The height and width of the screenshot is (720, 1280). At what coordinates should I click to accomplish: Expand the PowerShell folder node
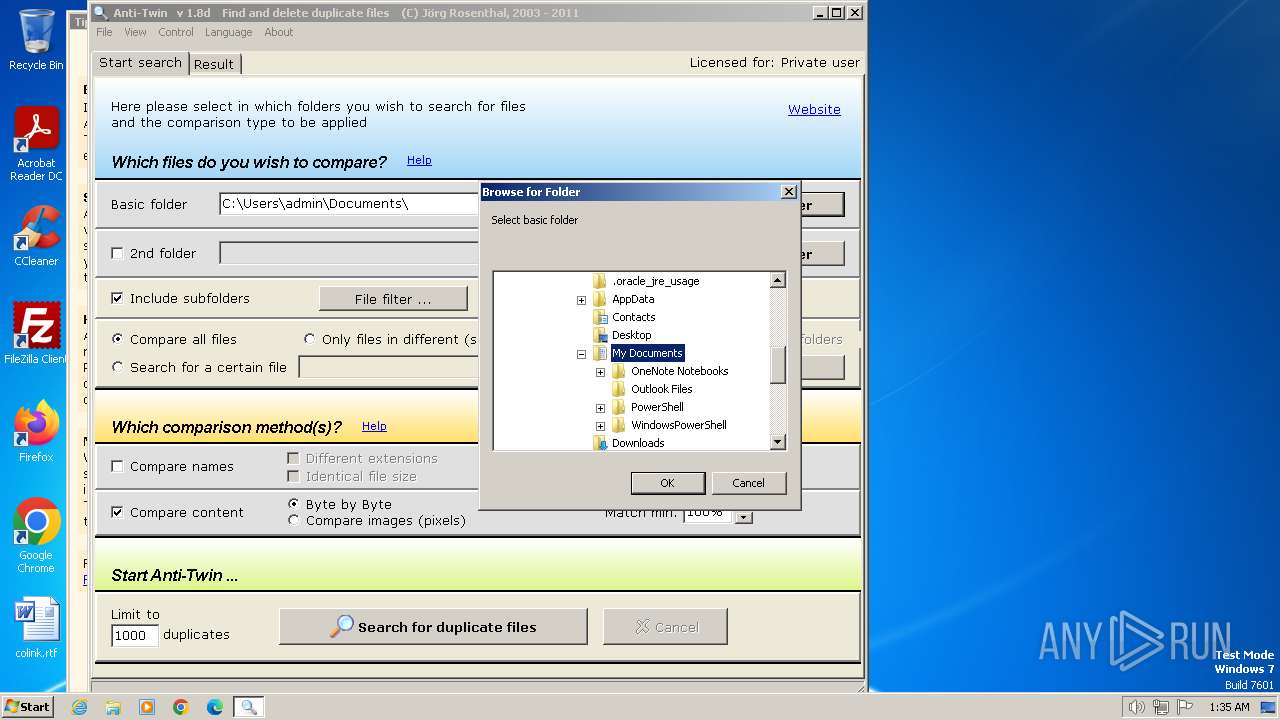pos(600,407)
